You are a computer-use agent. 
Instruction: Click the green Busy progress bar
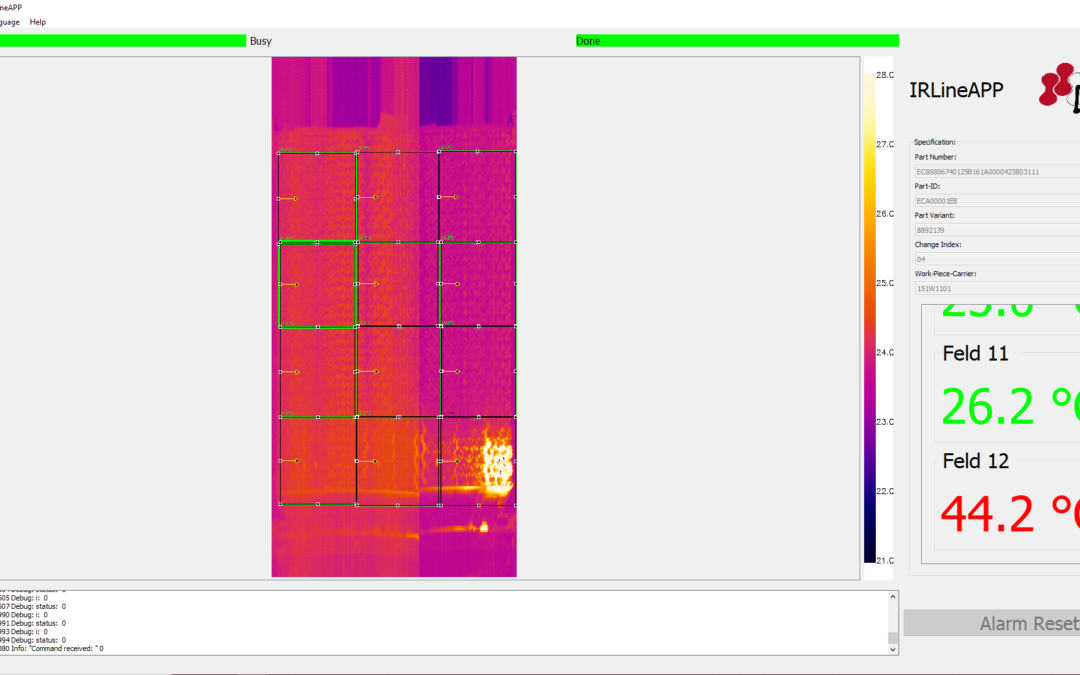point(123,41)
